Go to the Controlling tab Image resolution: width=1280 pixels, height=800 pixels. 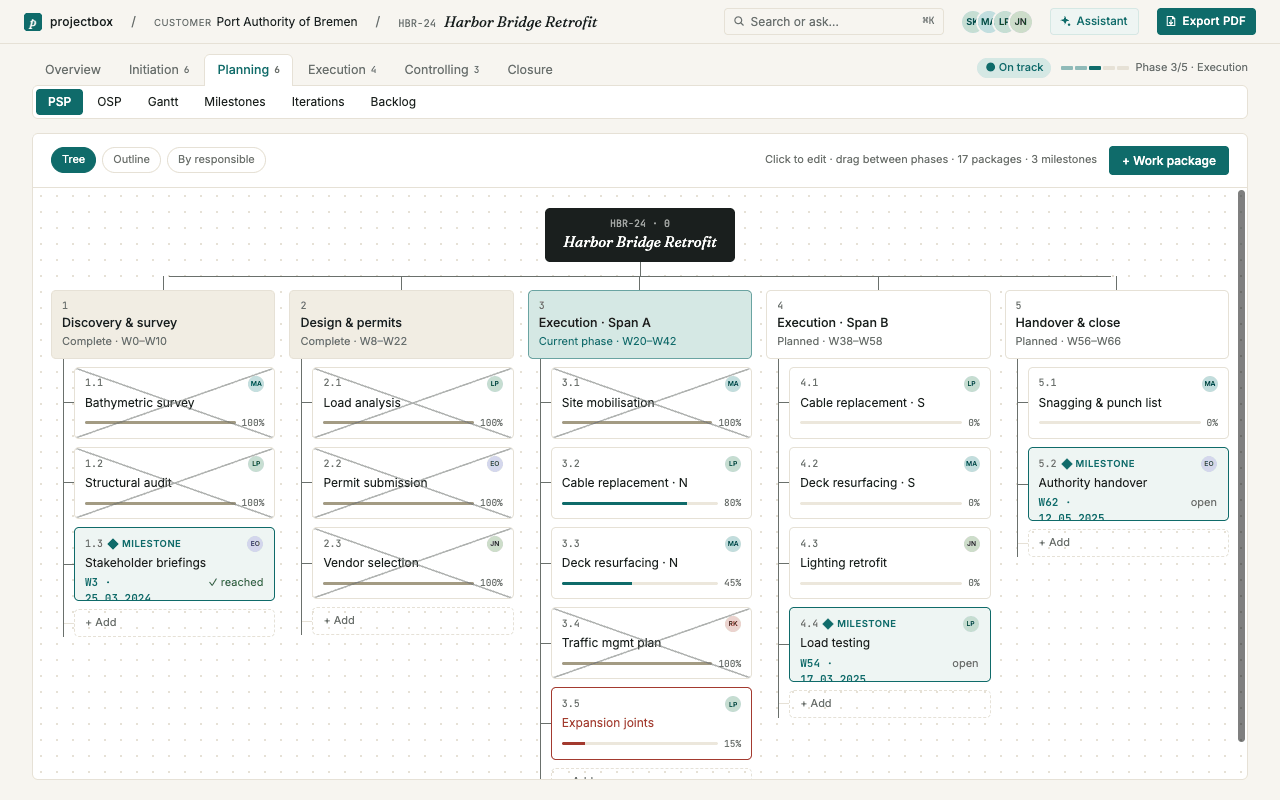coord(442,70)
